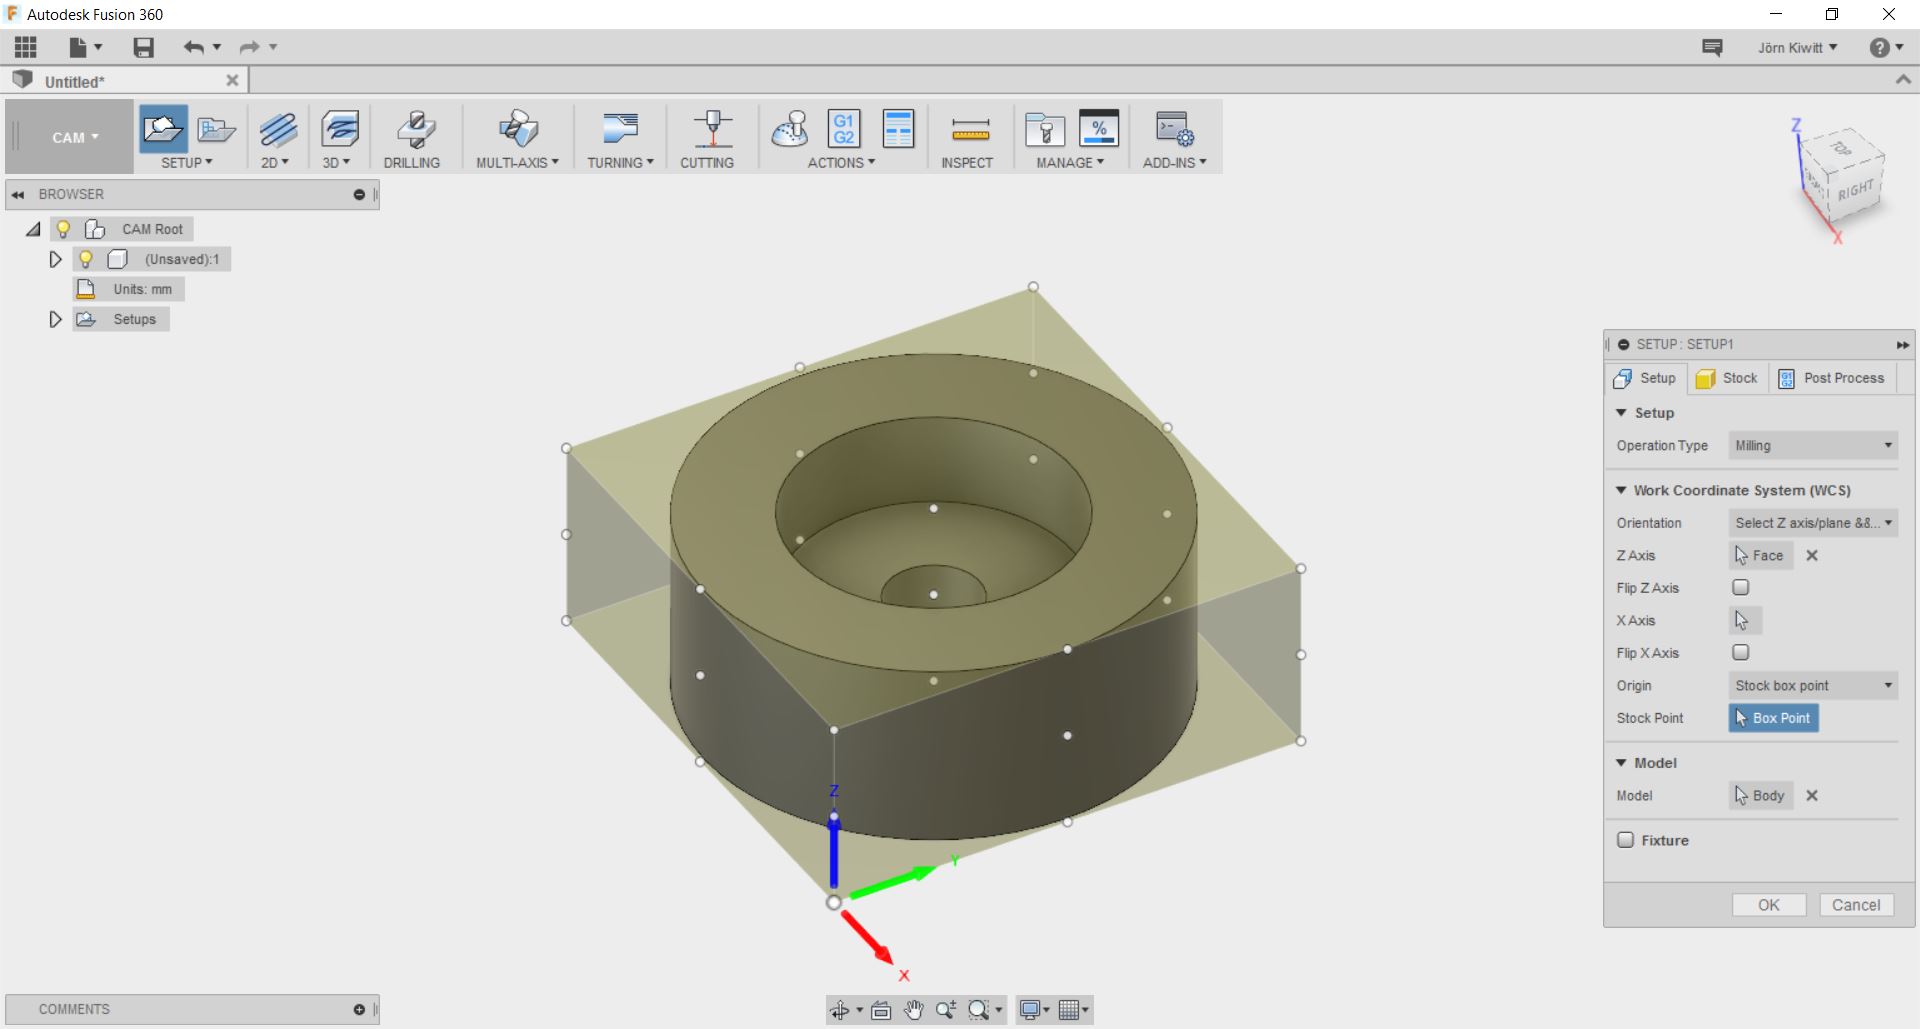This screenshot has width=1920, height=1029.
Task: Switch to the Post Process tab
Action: click(1832, 378)
